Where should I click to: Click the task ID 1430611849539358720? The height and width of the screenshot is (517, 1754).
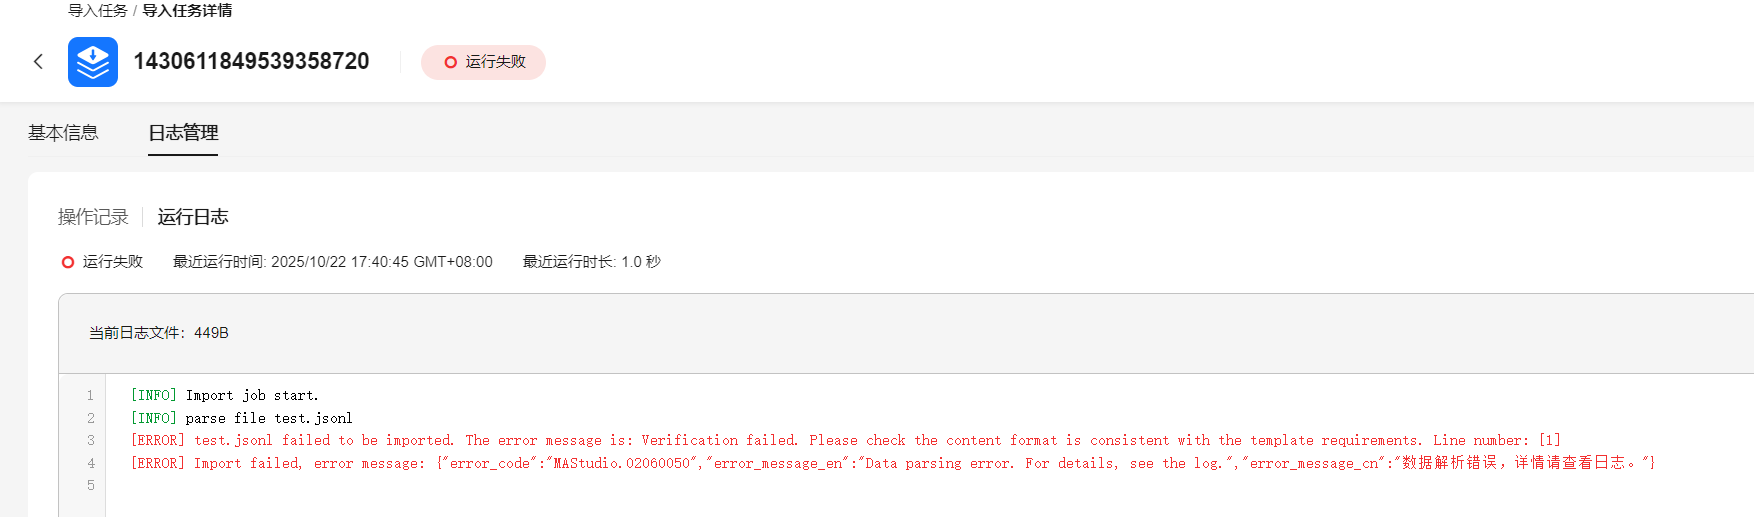(x=251, y=62)
